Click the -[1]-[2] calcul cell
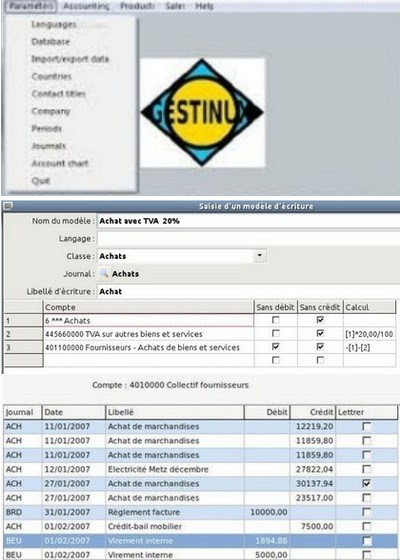Image resolution: width=400 pixels, height=560 pixels. click(x=370, y=347)
